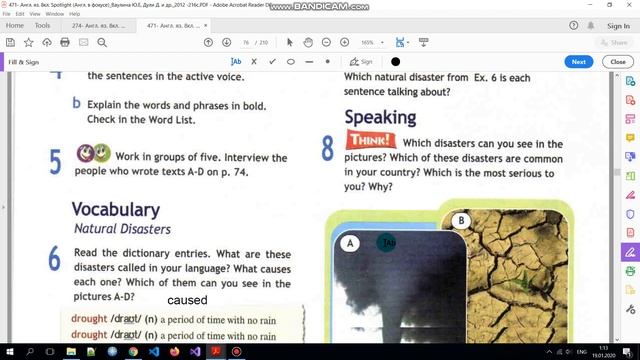Close the 471 document tab
Image resolution: width=640 pixels, height=360 pixels.
click(x=206, y=25)
